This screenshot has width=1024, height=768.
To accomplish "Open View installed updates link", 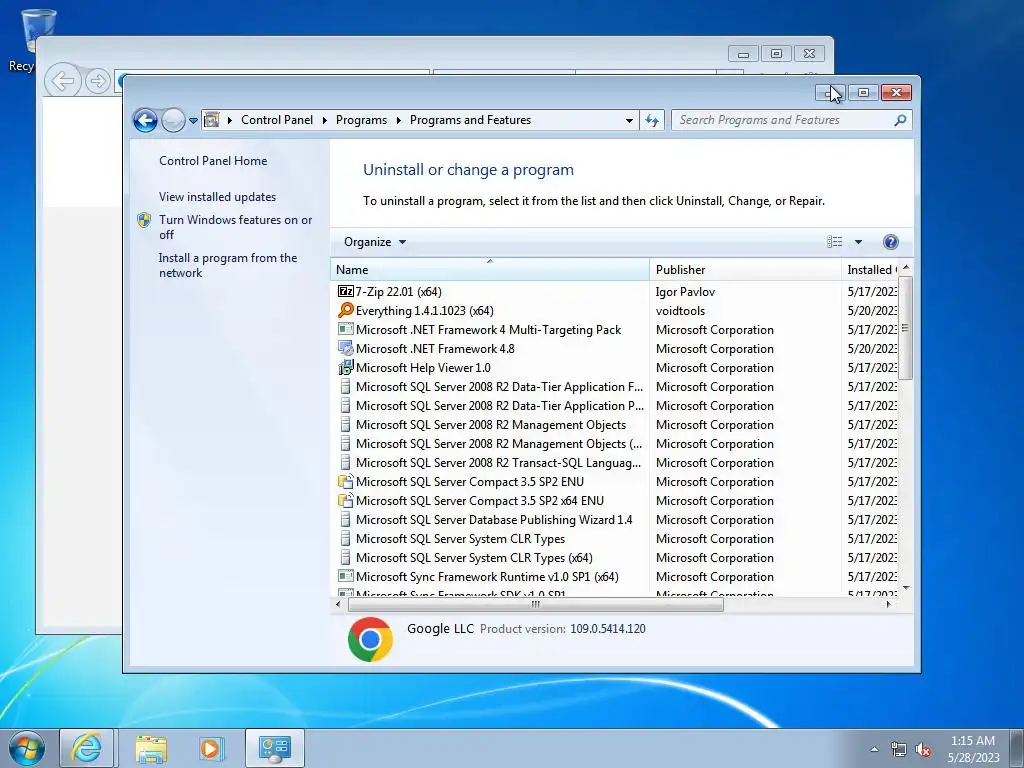I will click(217, 197).
